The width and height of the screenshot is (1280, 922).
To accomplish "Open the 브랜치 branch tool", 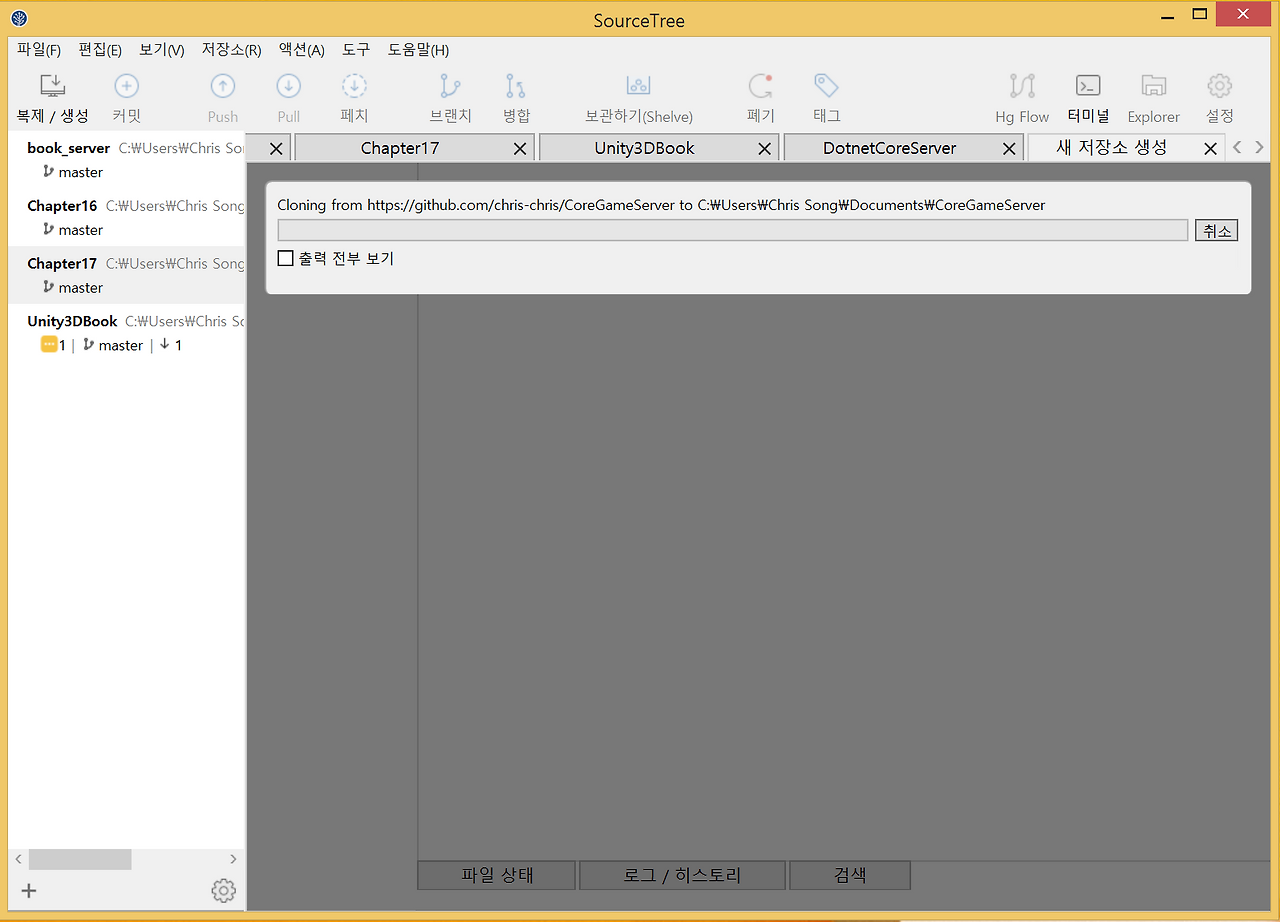I will coord(451,99).
